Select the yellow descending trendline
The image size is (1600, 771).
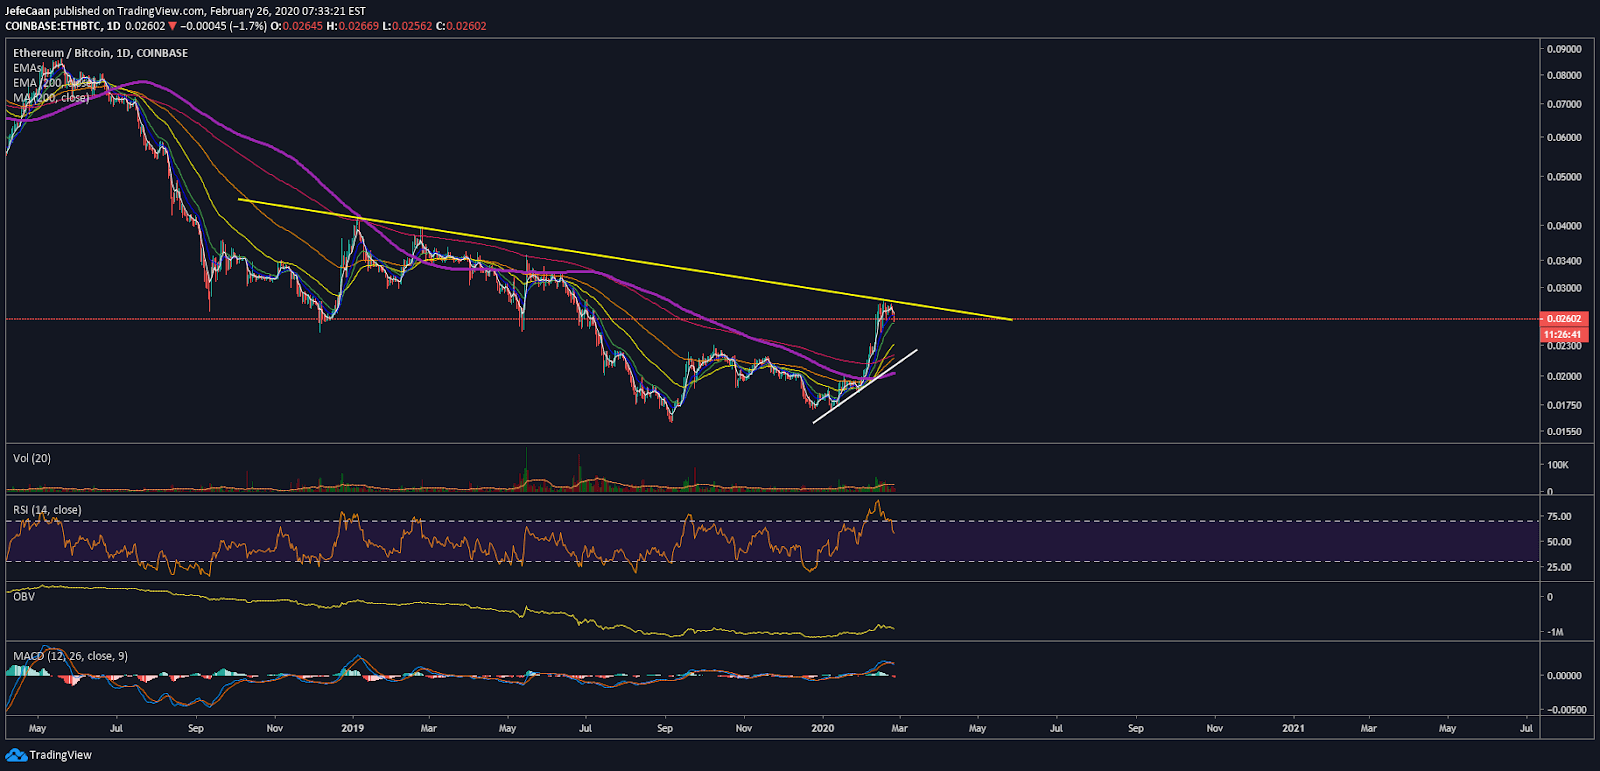click(625, 259)
